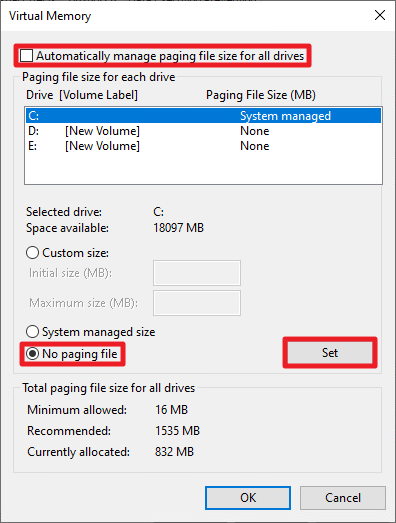Viewport: 396px width, 523px height.
Task: Click the Maximum size (MB) field
Action: 197,303
